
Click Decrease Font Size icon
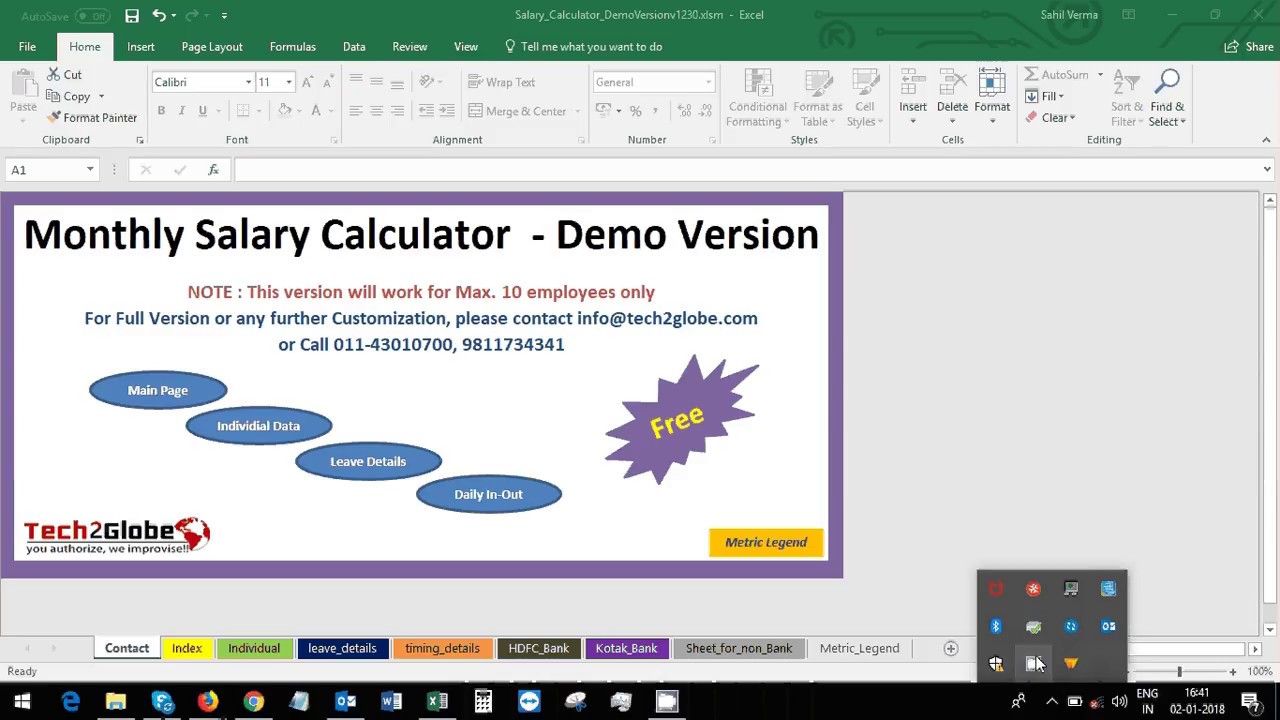click(x=327, y=82)
